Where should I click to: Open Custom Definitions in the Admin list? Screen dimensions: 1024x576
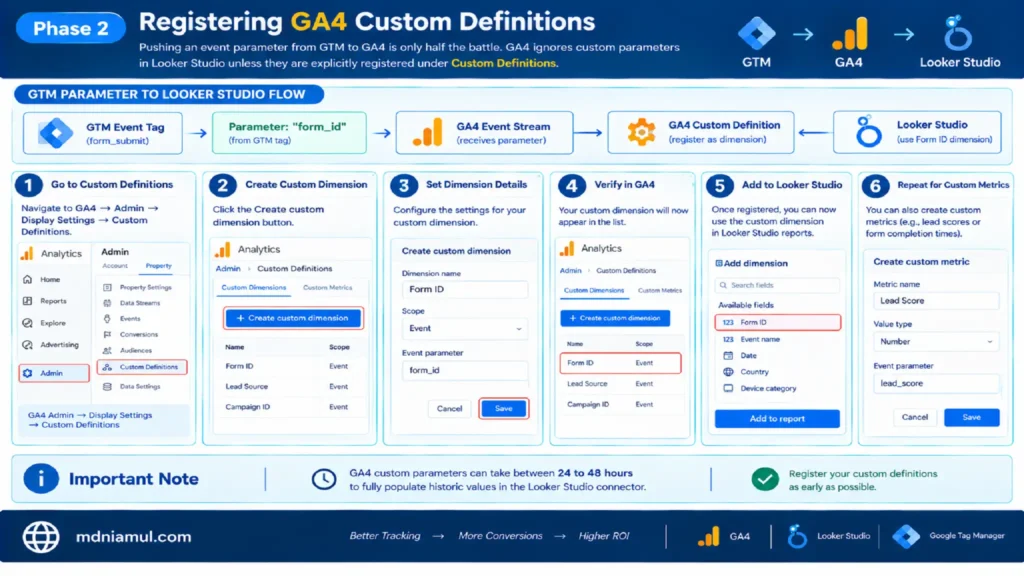tap(142, 367)
